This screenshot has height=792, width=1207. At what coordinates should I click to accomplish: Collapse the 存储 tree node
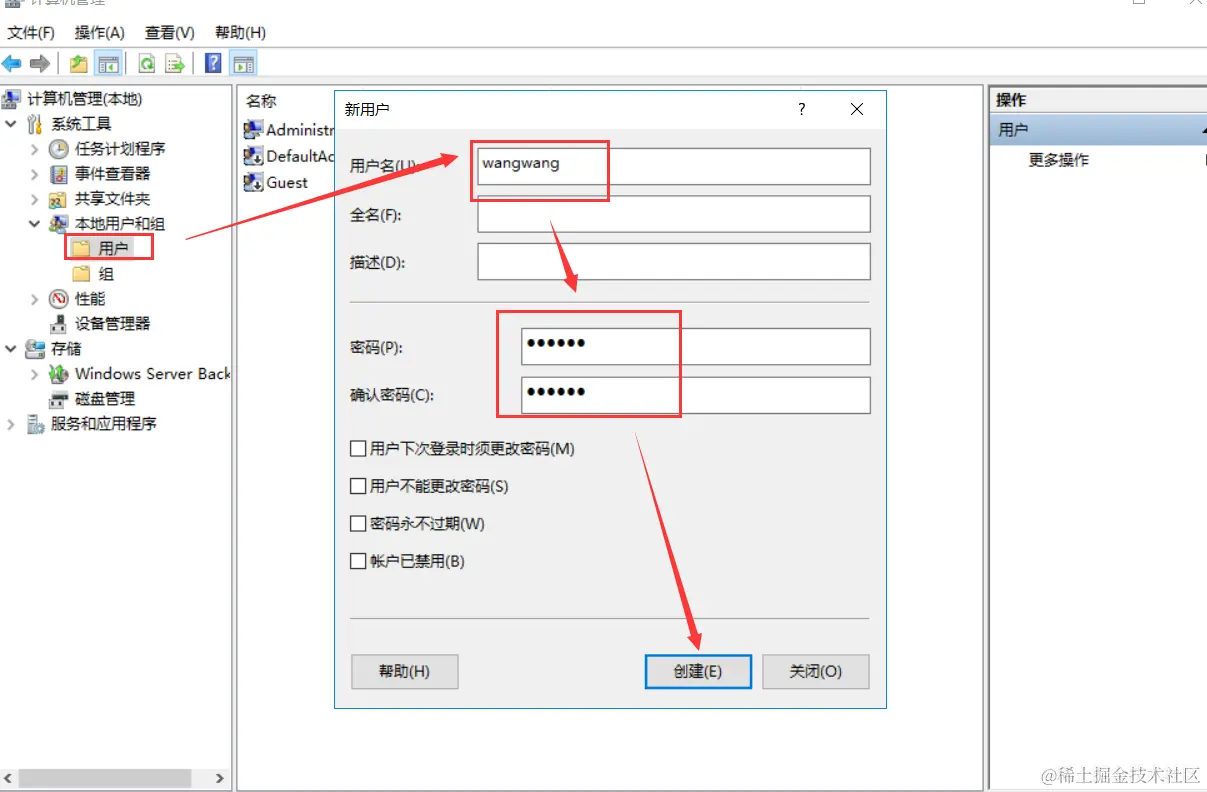(11, 349)
